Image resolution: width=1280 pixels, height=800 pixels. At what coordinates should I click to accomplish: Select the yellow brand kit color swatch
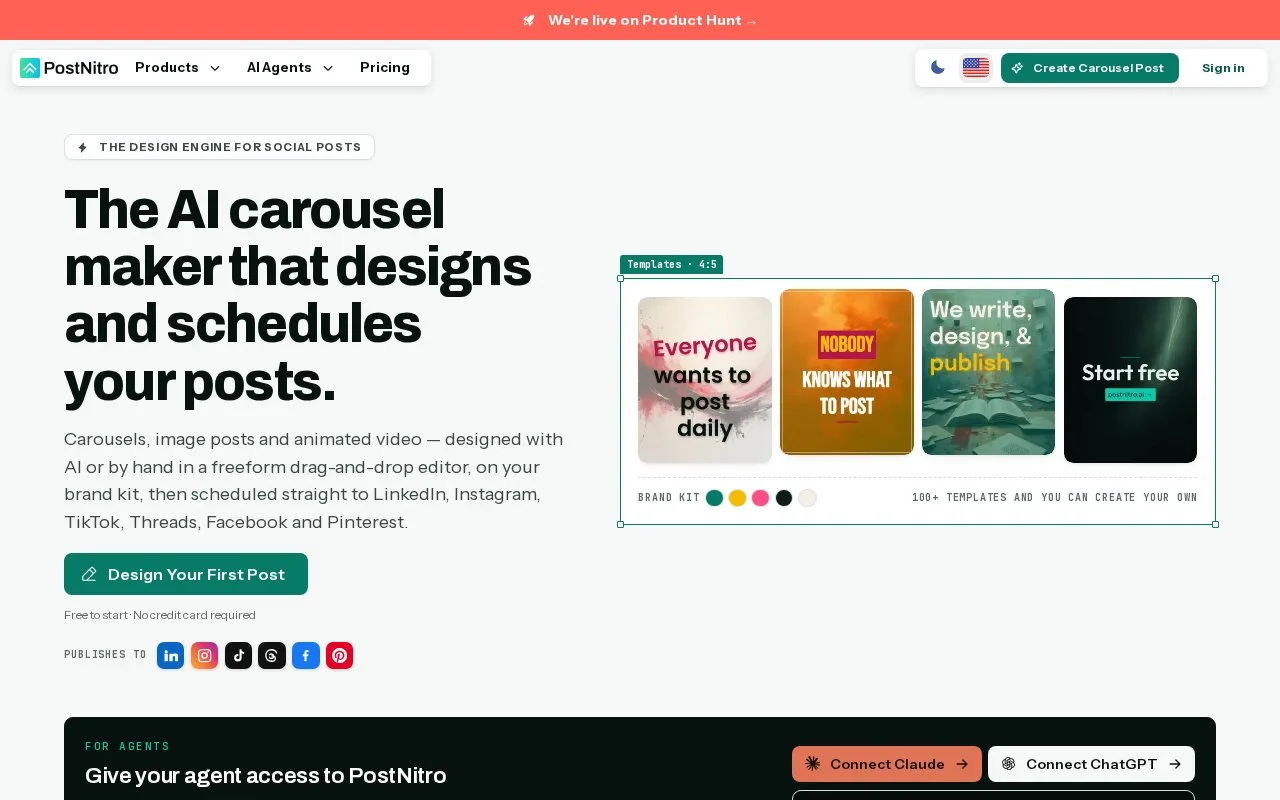737,498
